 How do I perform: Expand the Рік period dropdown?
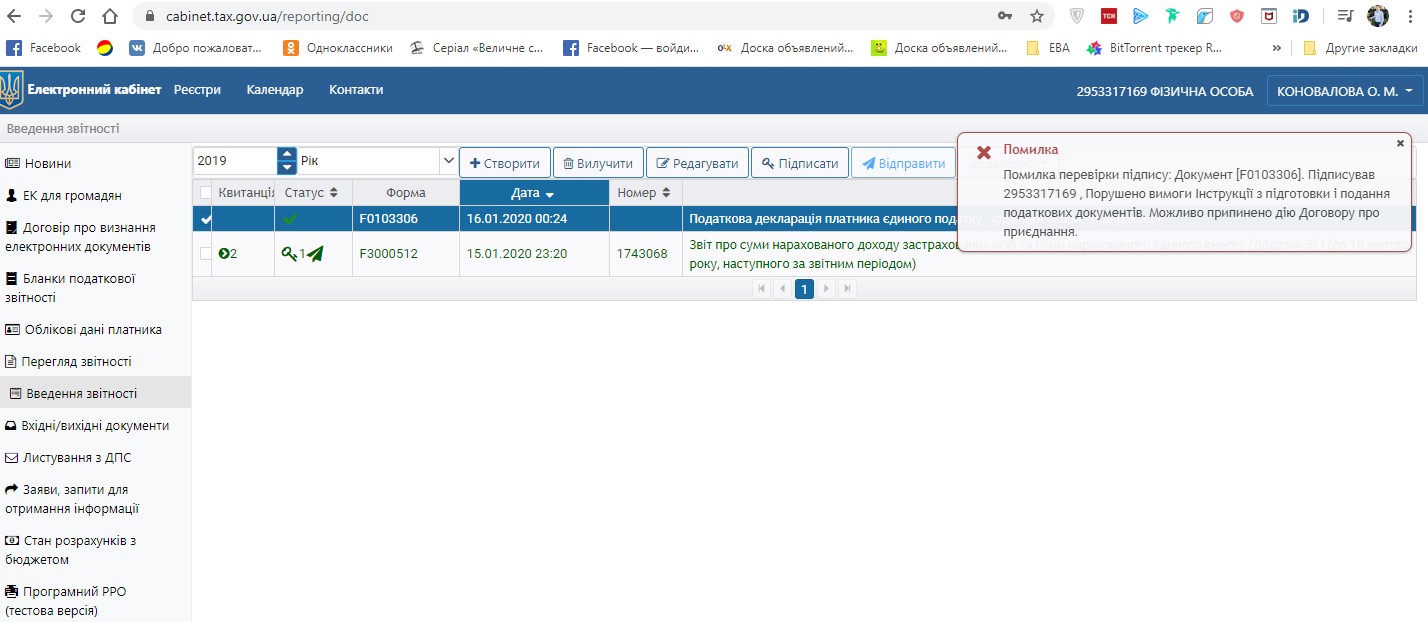[x=447, y=161]
